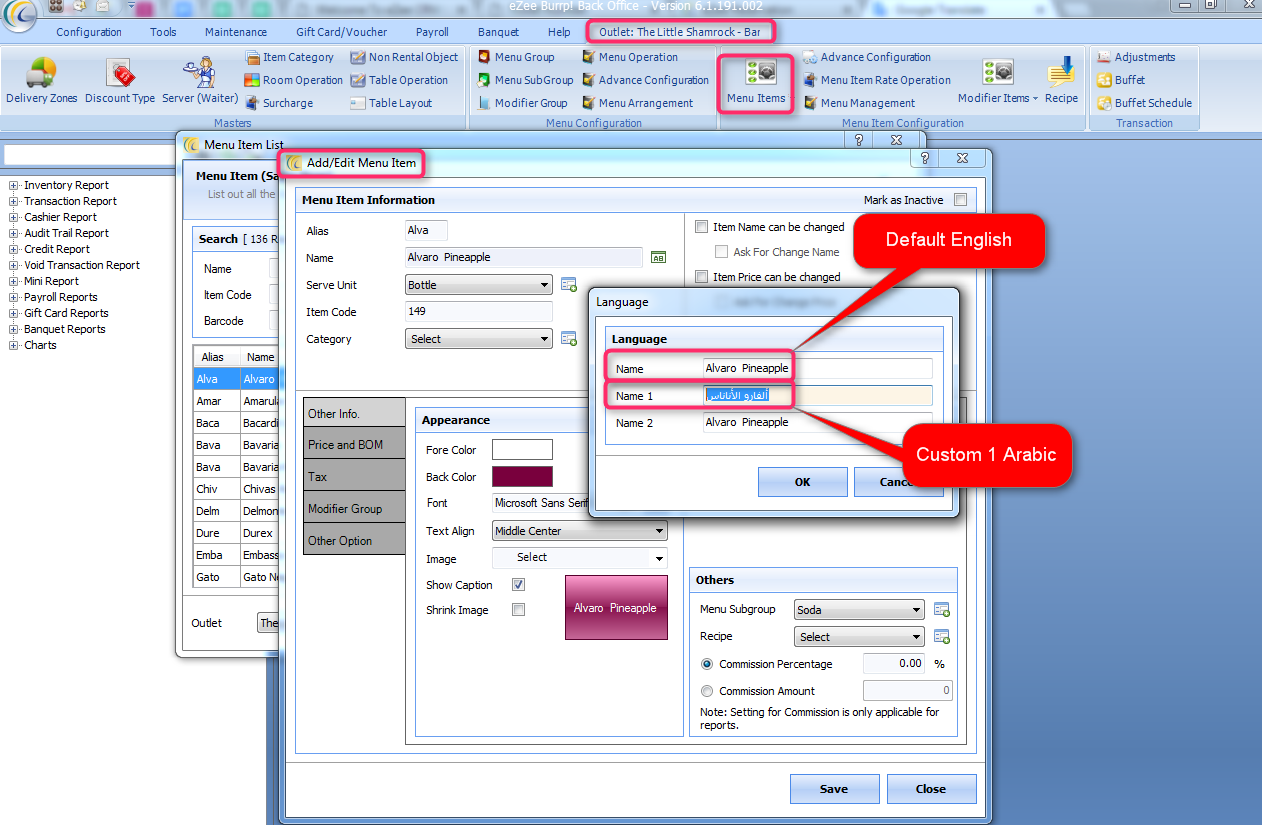This screenshot has height=825, width=1262.
Task: Add new Serve Unit icon
Action: click(568, 285)
